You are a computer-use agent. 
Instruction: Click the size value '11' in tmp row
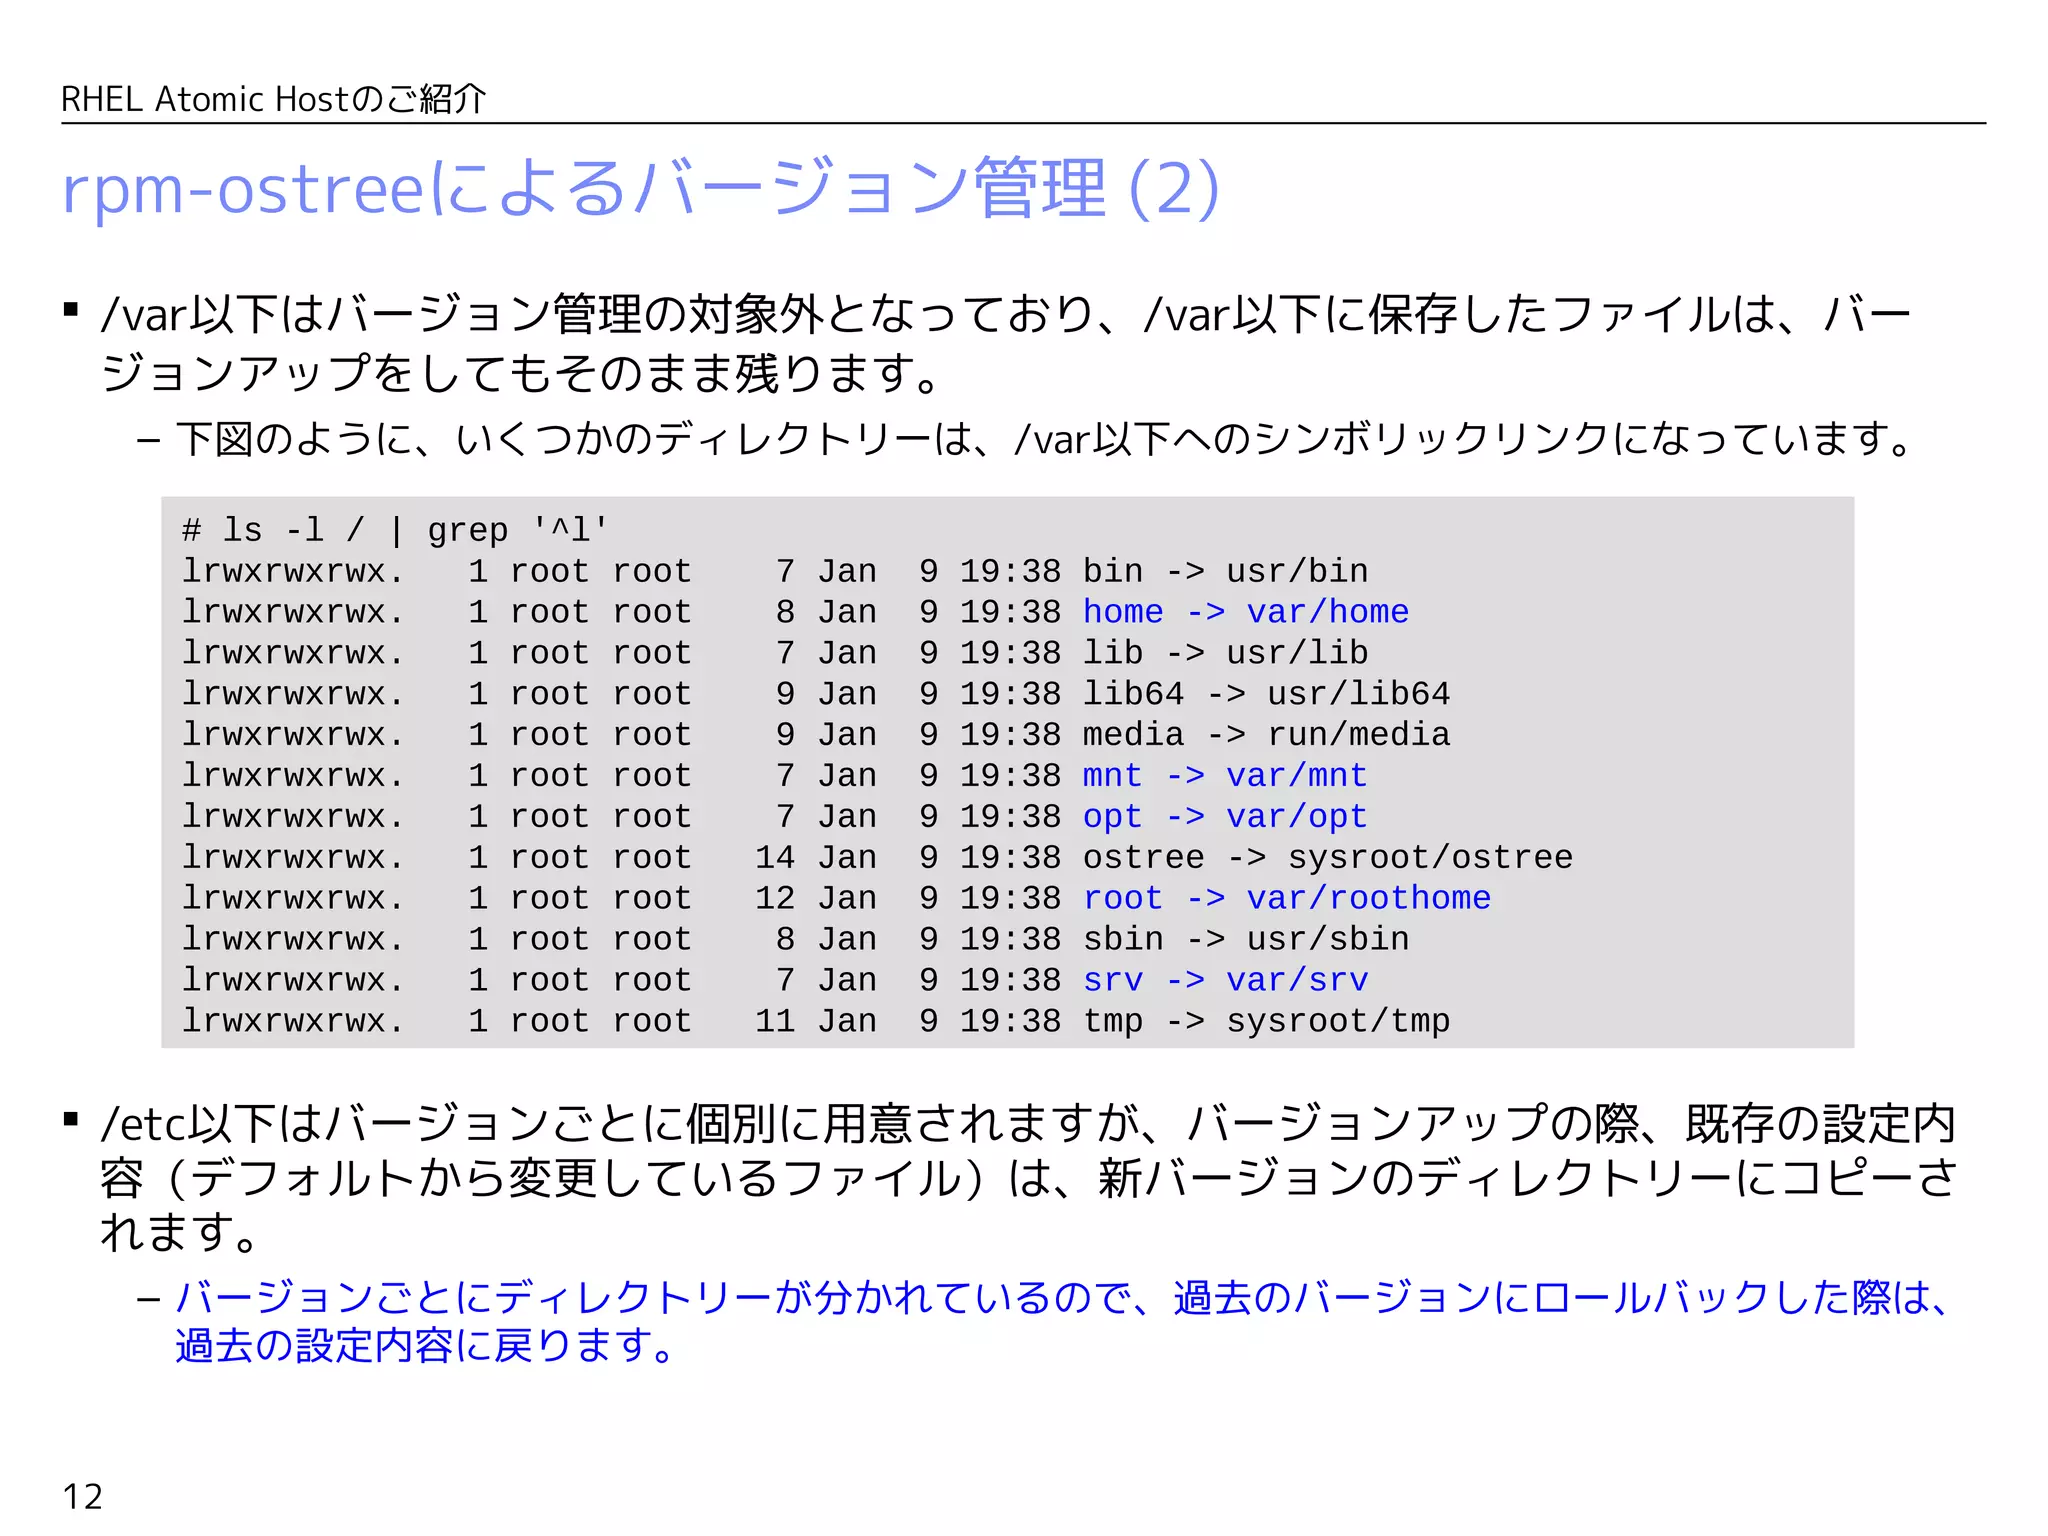[775, 1022]
